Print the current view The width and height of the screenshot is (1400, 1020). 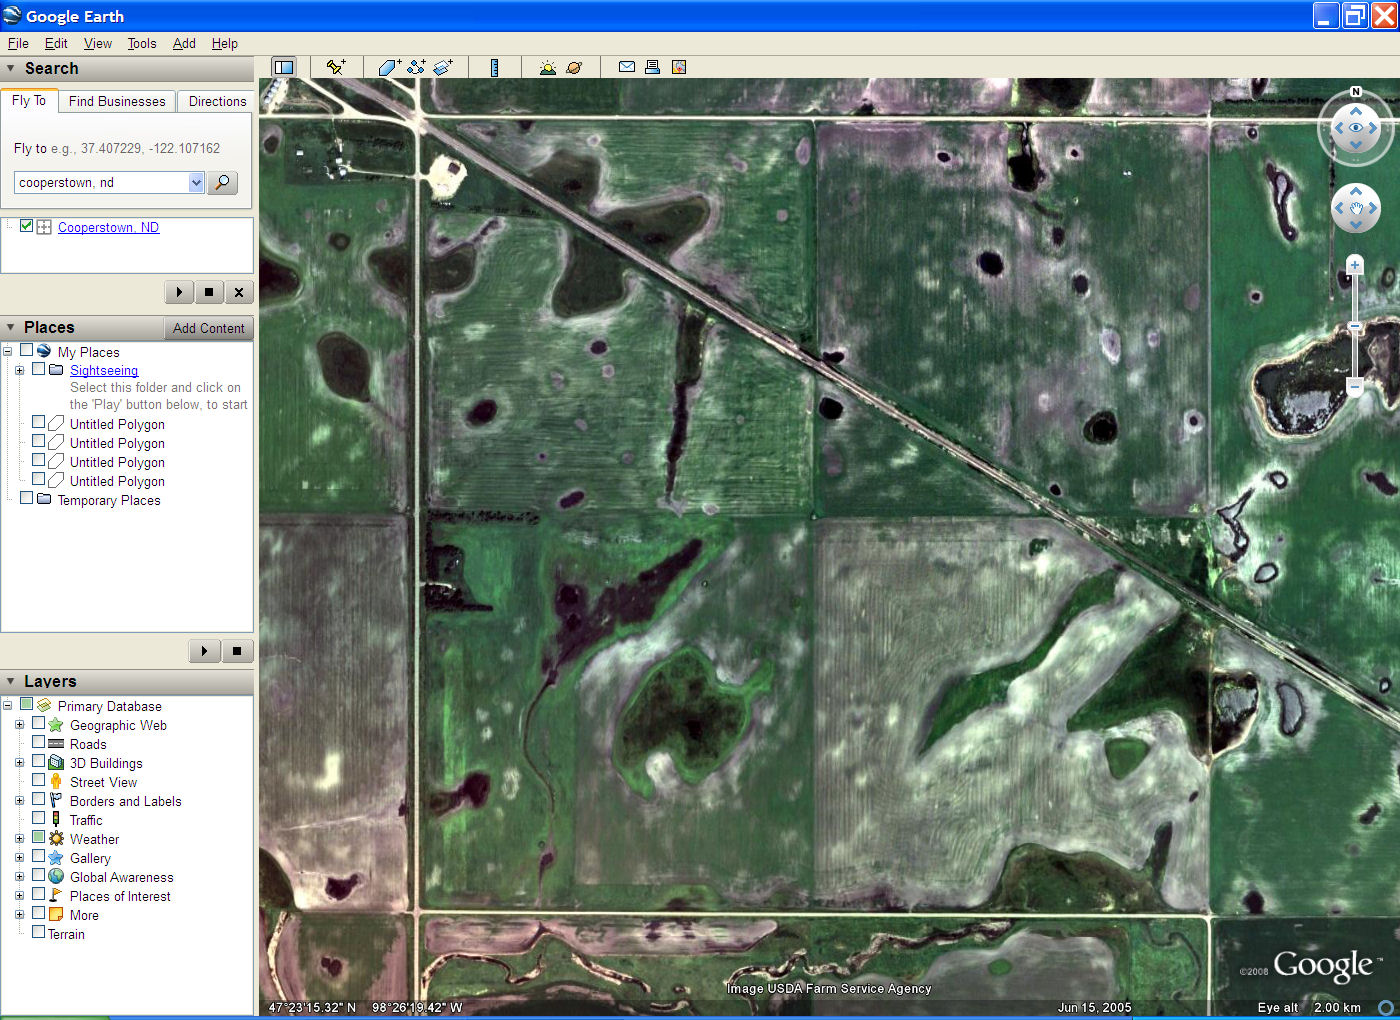coord(652,67)
